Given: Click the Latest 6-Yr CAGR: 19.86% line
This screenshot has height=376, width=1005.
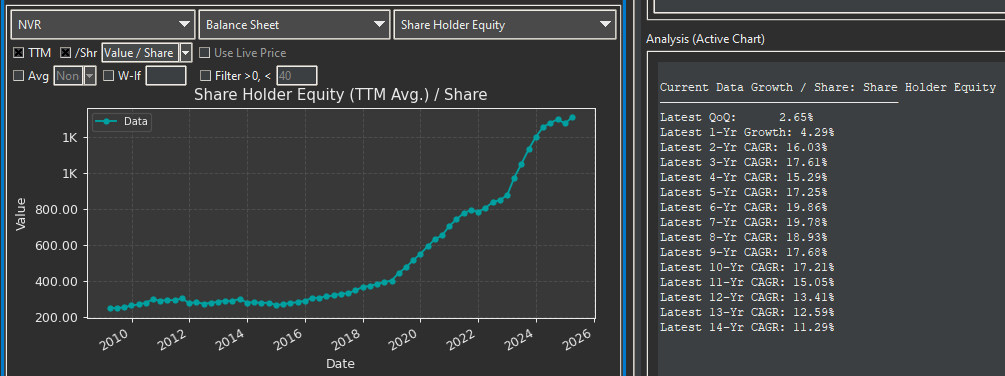Looking at the screenshot, I should pyautogui.click(x=743, y=207).
